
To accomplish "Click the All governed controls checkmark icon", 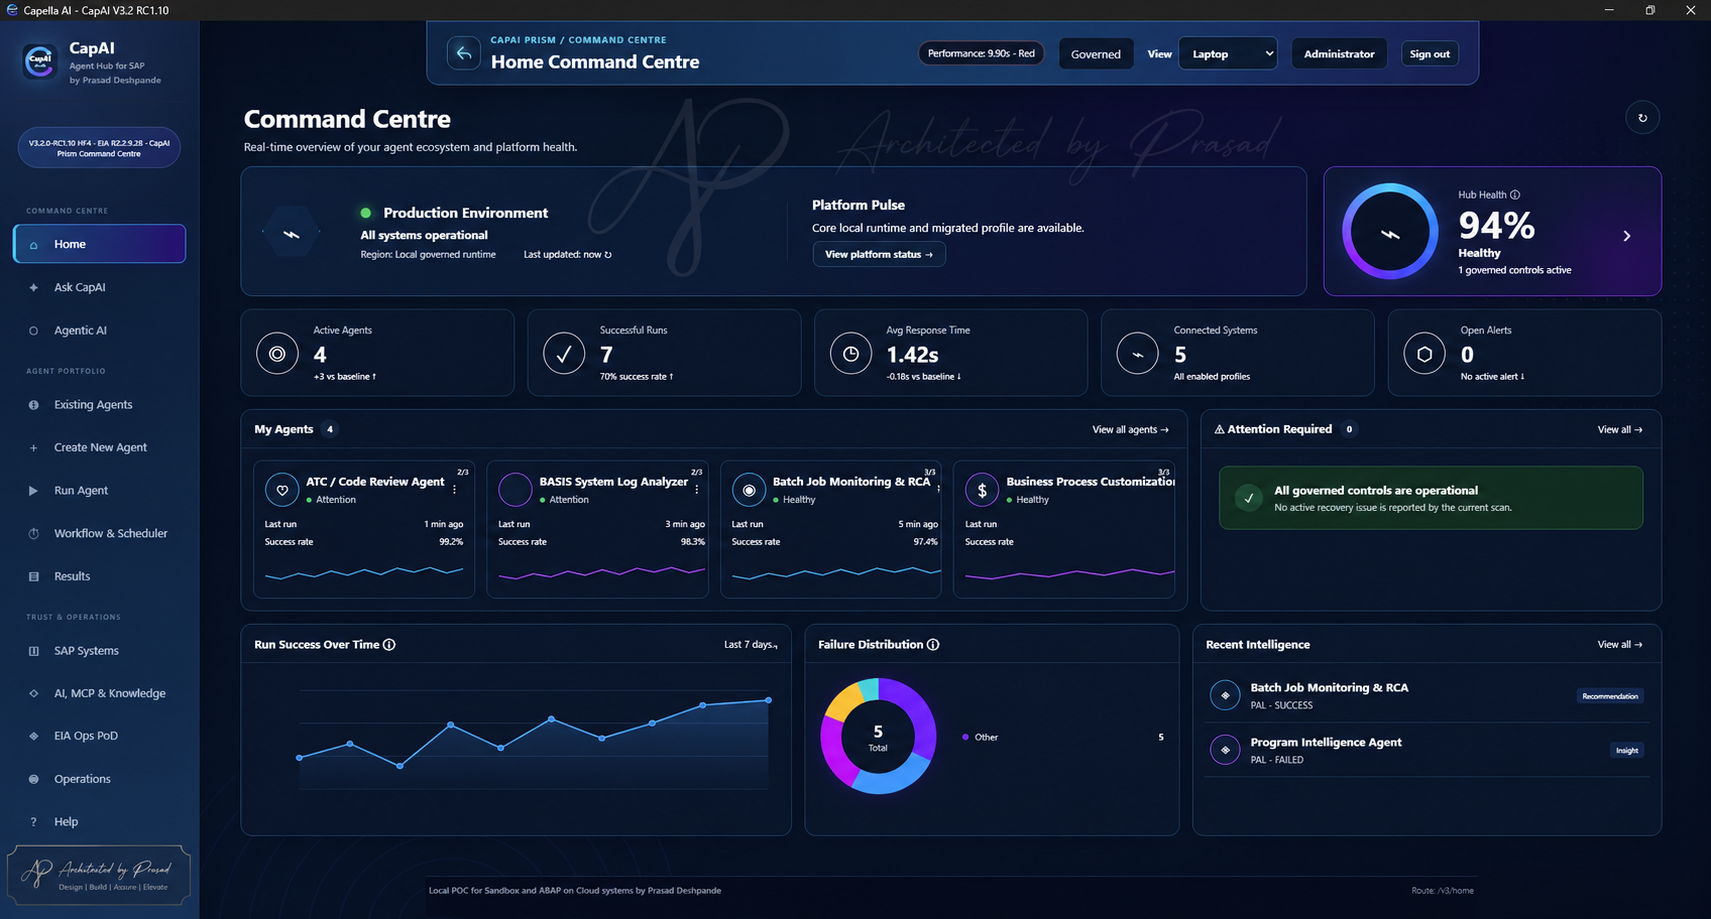I will click(x=1248, y=498).
